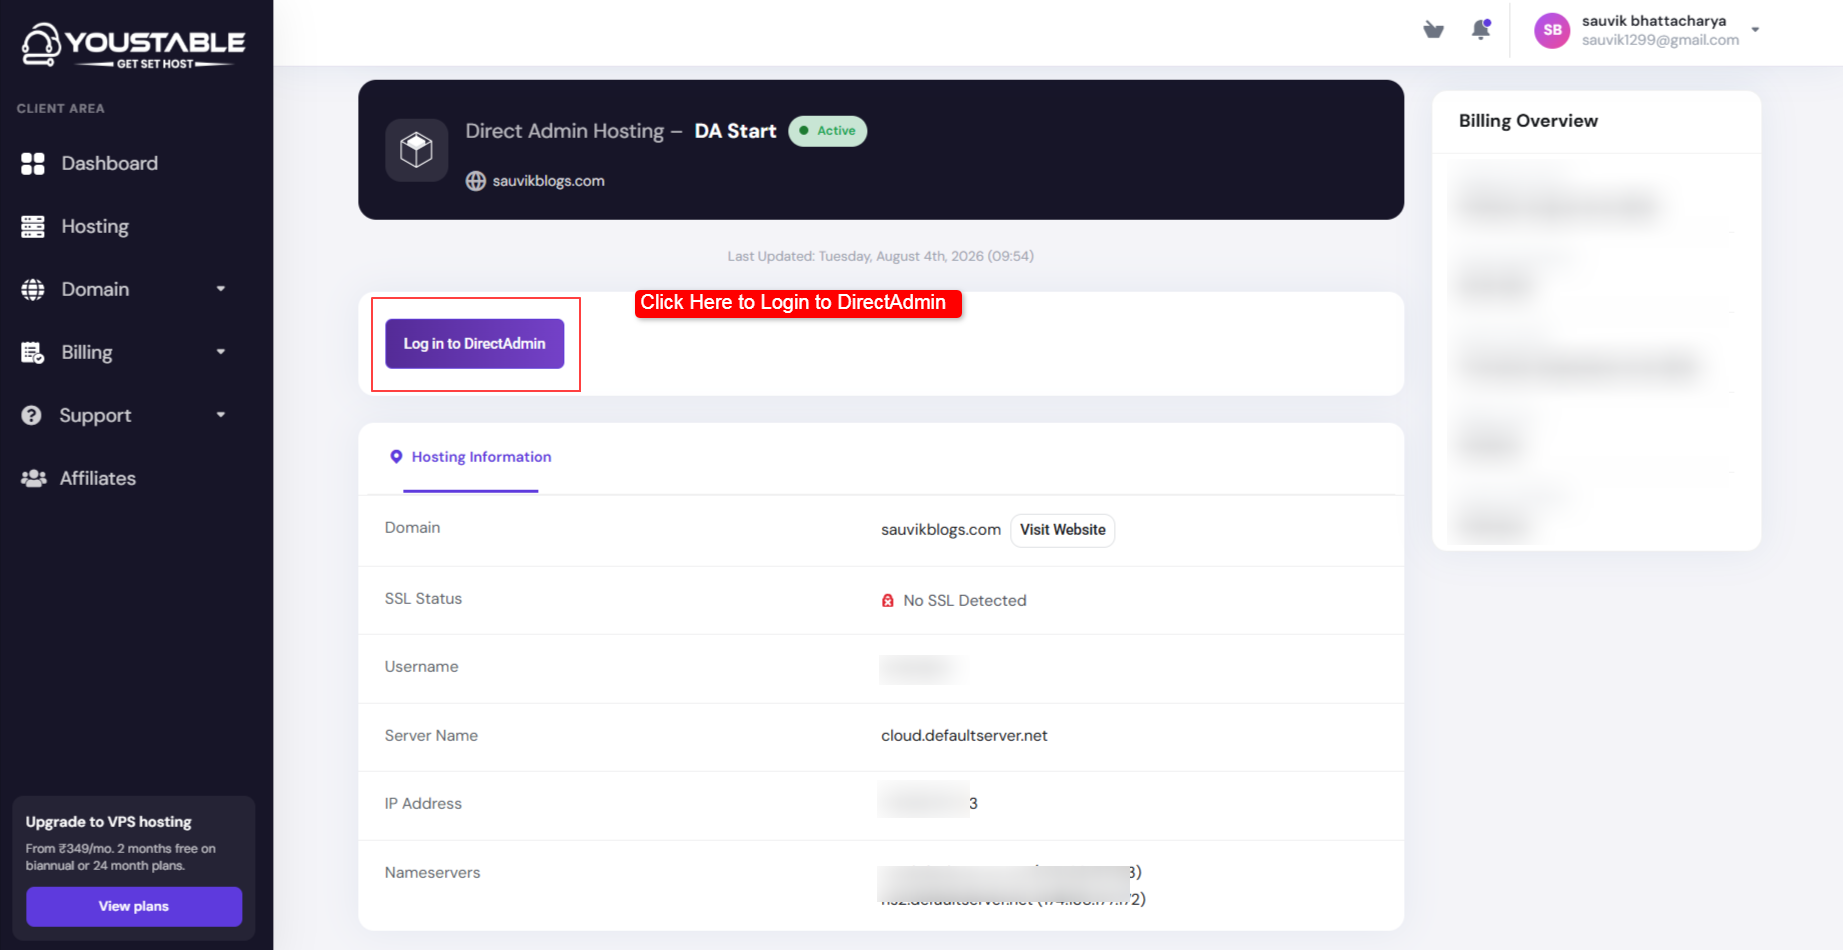This screenshot has height=950, width=1843.
Task: Click the Affiliates people icon
Action: pos(33,479)
